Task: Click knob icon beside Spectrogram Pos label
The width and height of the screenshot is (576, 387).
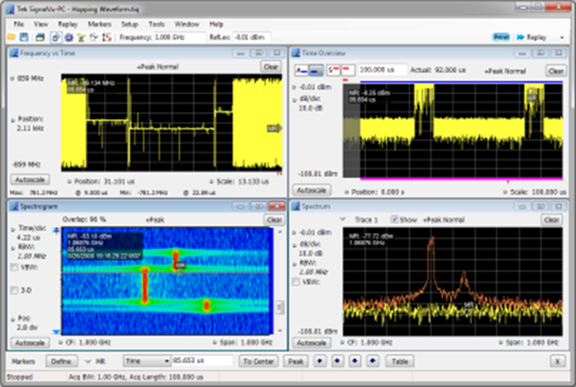Action: coord(13,319)
